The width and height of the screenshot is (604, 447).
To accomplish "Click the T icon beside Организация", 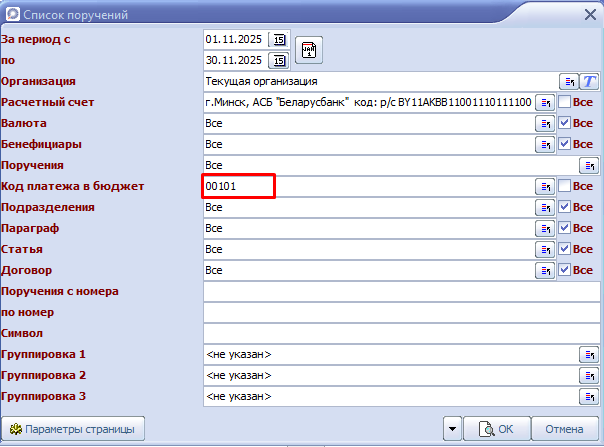I will tap(589, 81).
